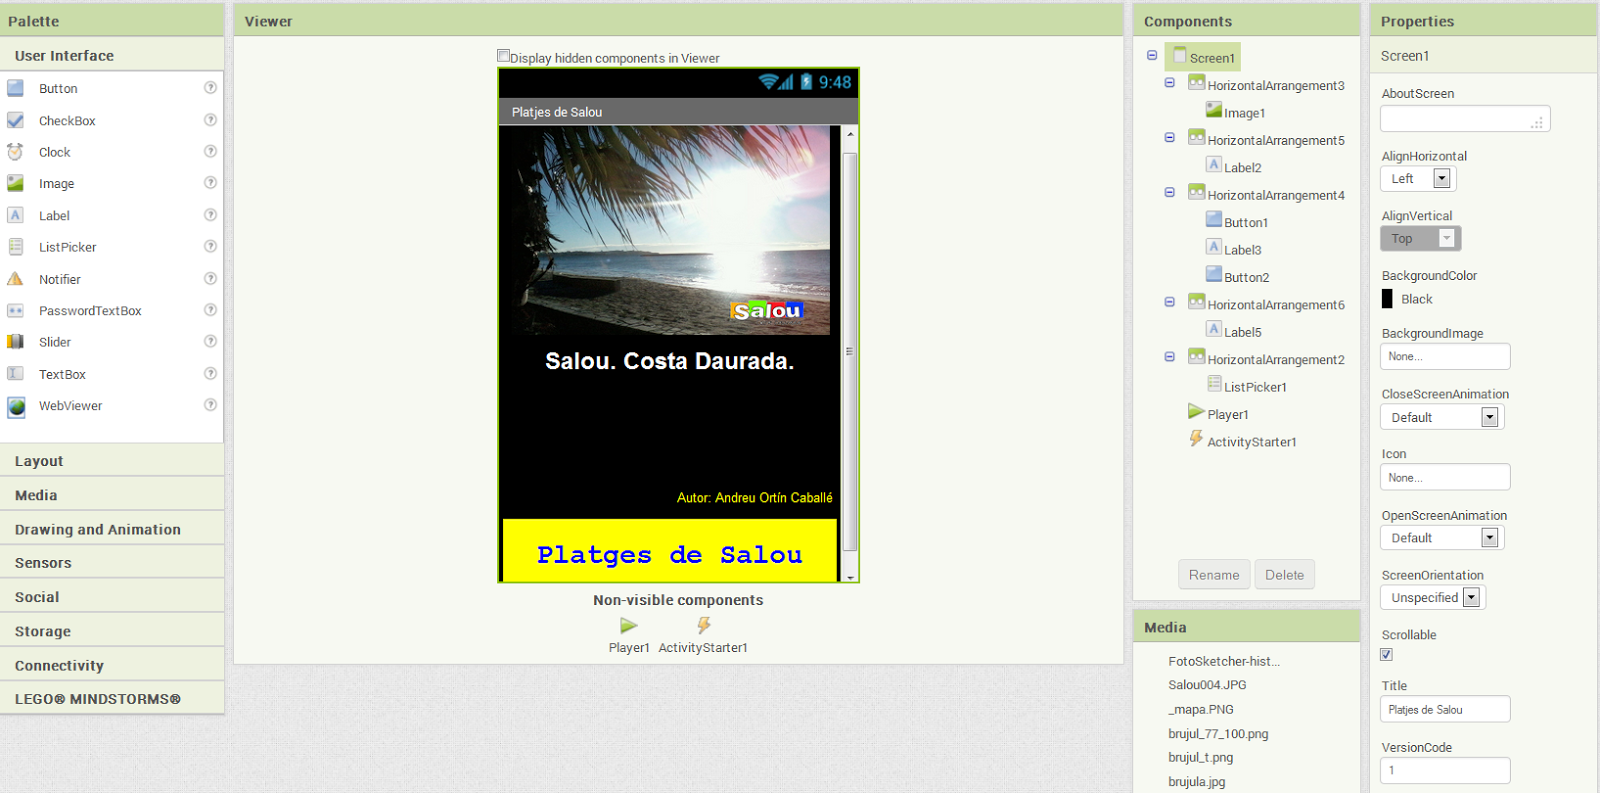Select ActivityStarter1 icon in Components tree
This screenshot has width=1600, height=793.
pyautogui.click(x=1196, y=438)
